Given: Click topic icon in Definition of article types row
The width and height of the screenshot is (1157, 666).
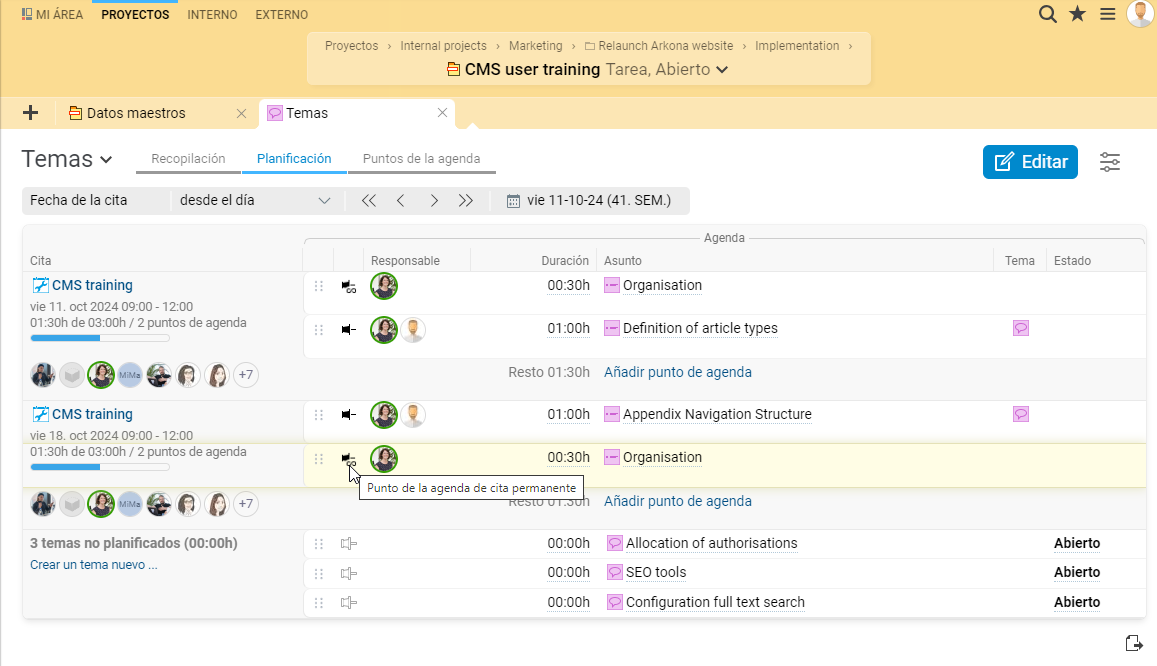Looking at the screenshot, I should [1020, 328].
